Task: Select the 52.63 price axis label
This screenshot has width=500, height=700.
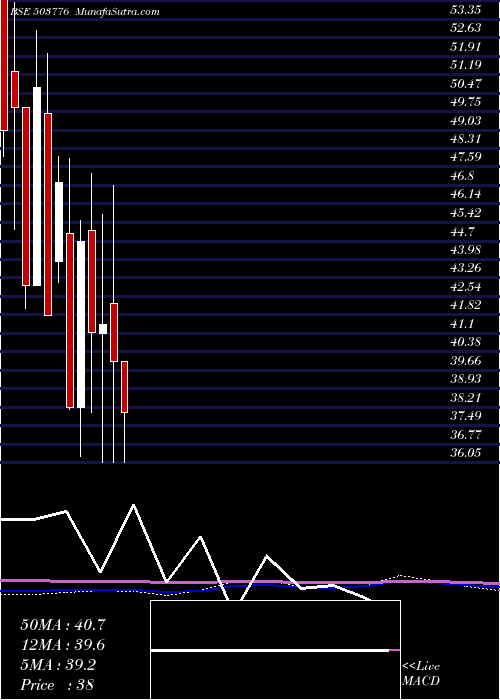Action: [466, 28]
